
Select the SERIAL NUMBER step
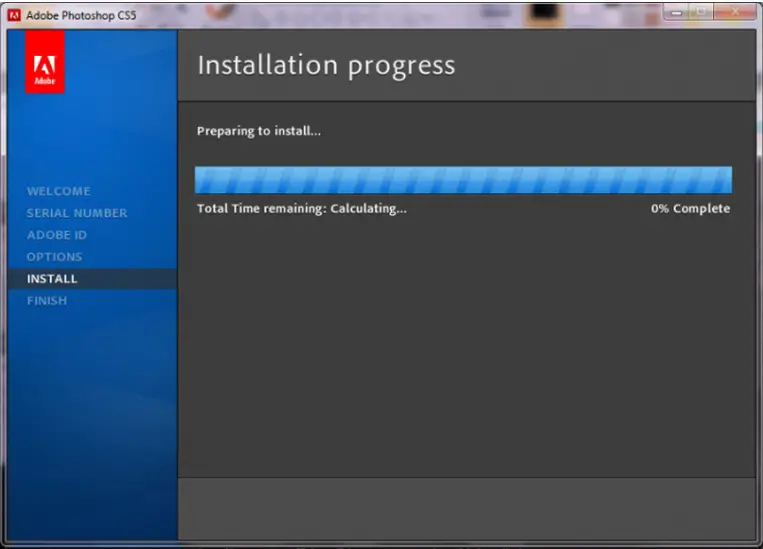tap(77, 213)
